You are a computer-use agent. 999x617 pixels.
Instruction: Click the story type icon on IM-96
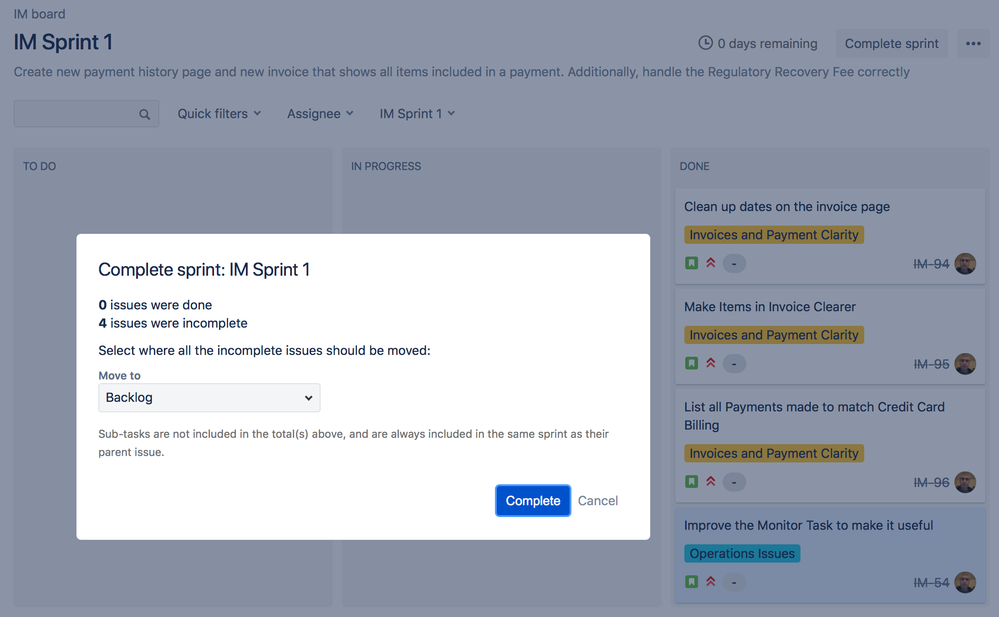[x=691, y=482]
